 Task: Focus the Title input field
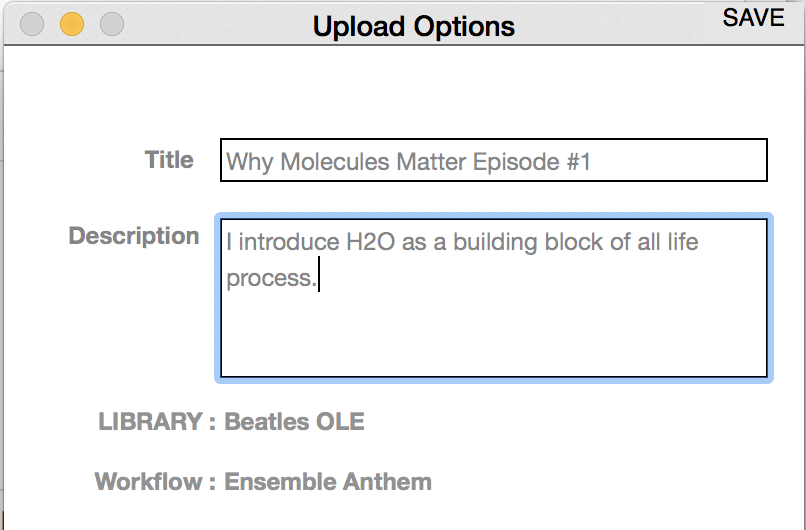tap(493, 160)
